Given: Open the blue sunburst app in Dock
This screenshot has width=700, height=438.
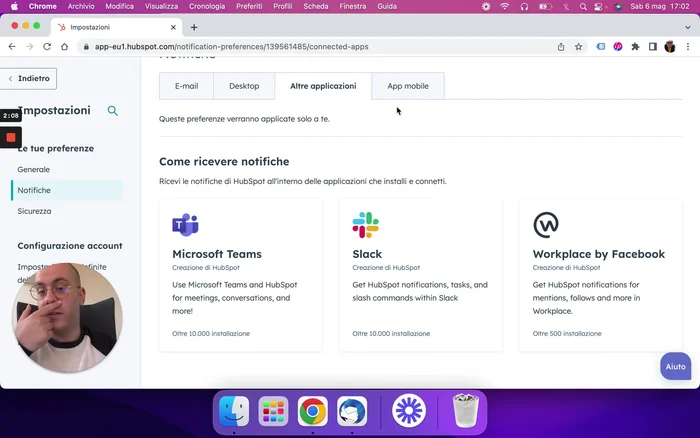Looking at the screenshot, I should point(408,410).
